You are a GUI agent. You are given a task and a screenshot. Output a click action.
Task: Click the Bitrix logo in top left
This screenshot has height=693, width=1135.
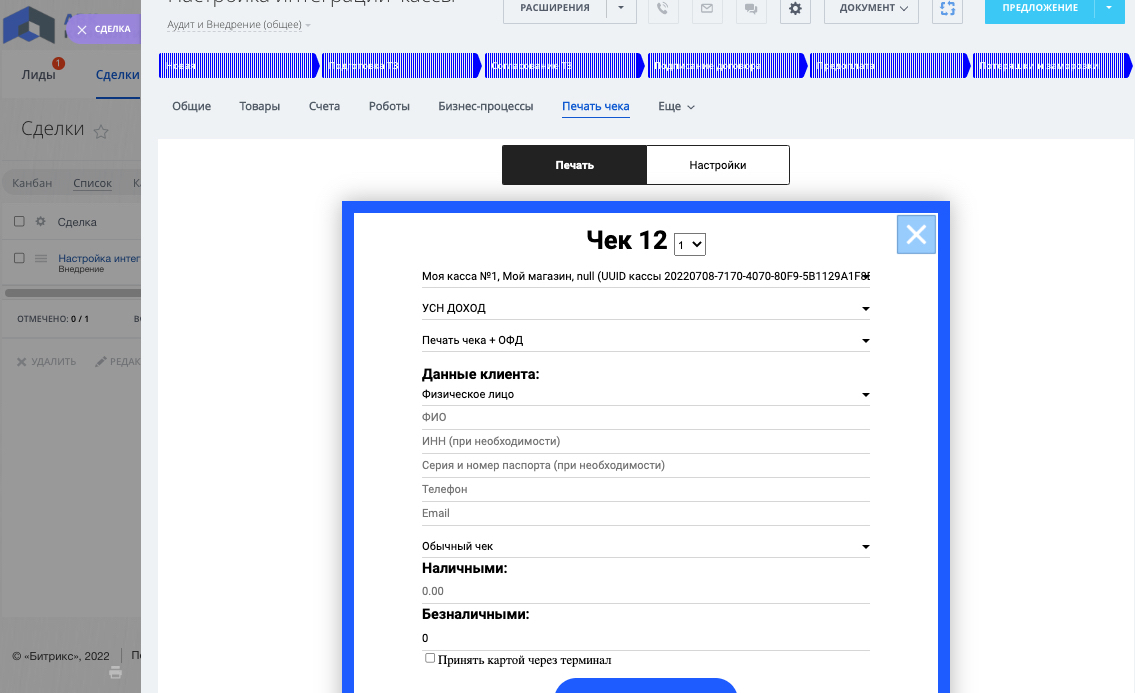(29, 25)
